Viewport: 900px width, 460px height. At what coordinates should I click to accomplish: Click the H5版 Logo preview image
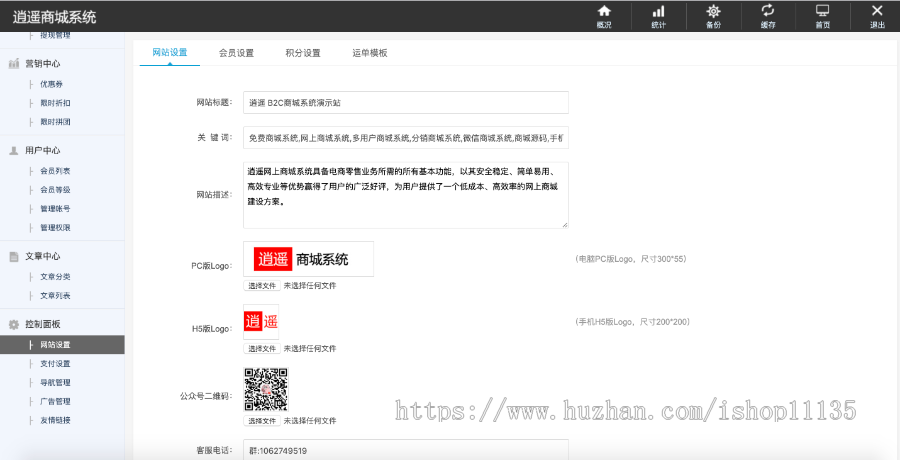click(x=261, y=321)
